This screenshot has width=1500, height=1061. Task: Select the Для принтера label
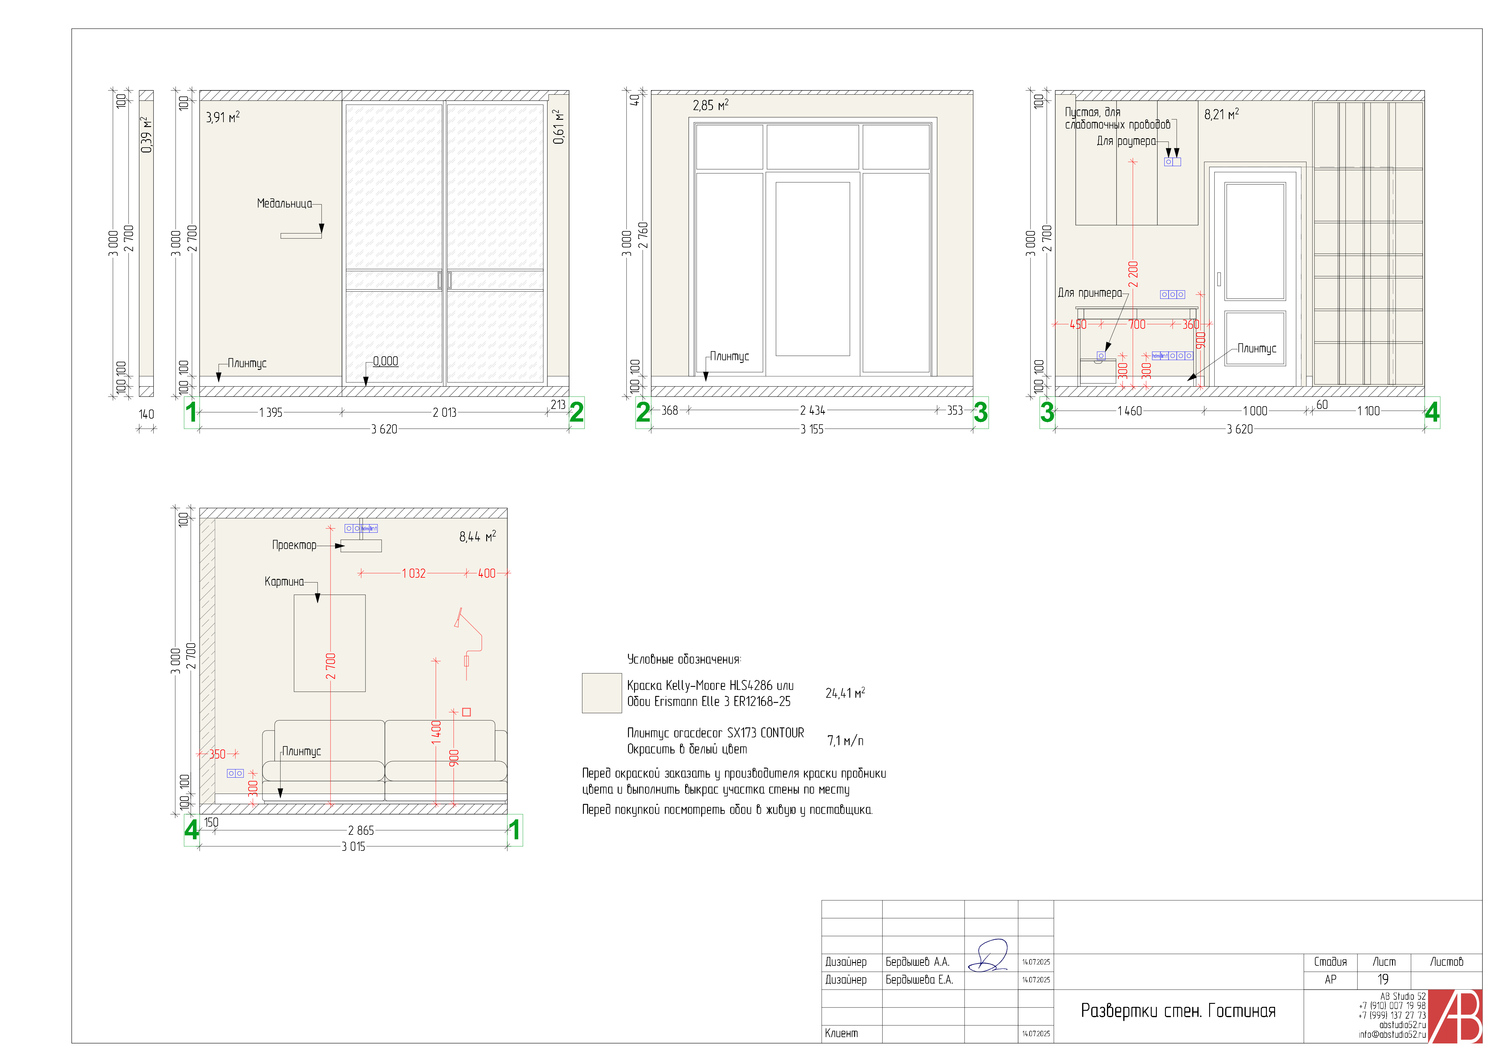(x=1089, y=293)
